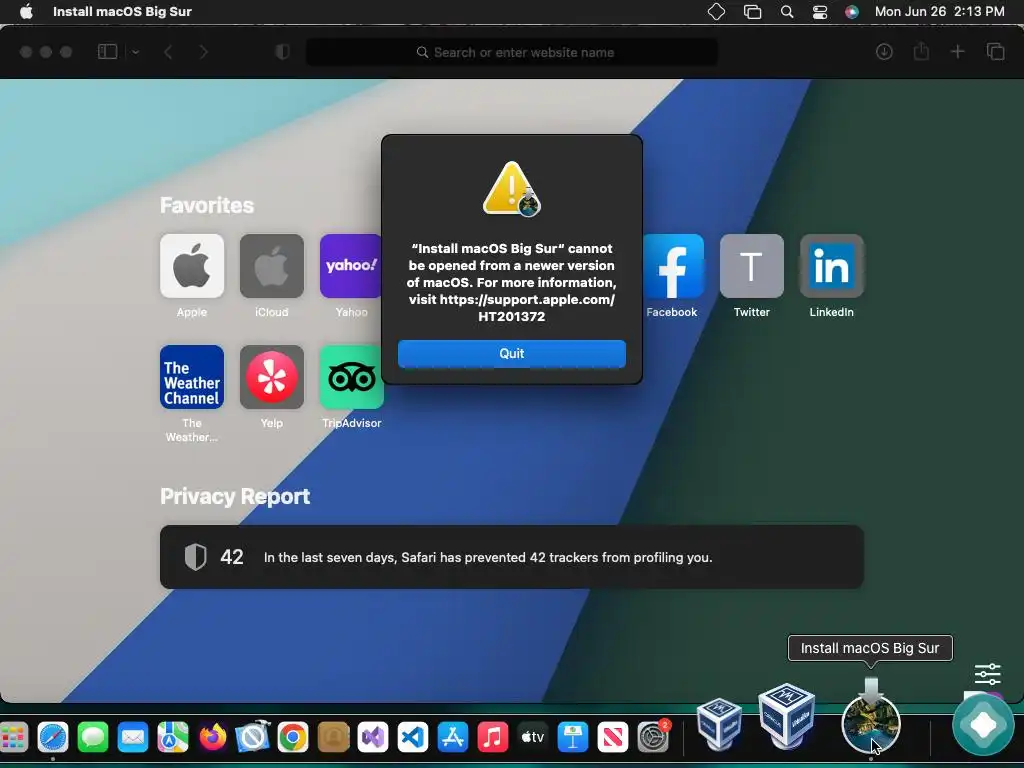This screenshot has width=1024, height=768.
Task: Open VirtualBox icon beside Install macOS Big Sur
Action: 786,715
